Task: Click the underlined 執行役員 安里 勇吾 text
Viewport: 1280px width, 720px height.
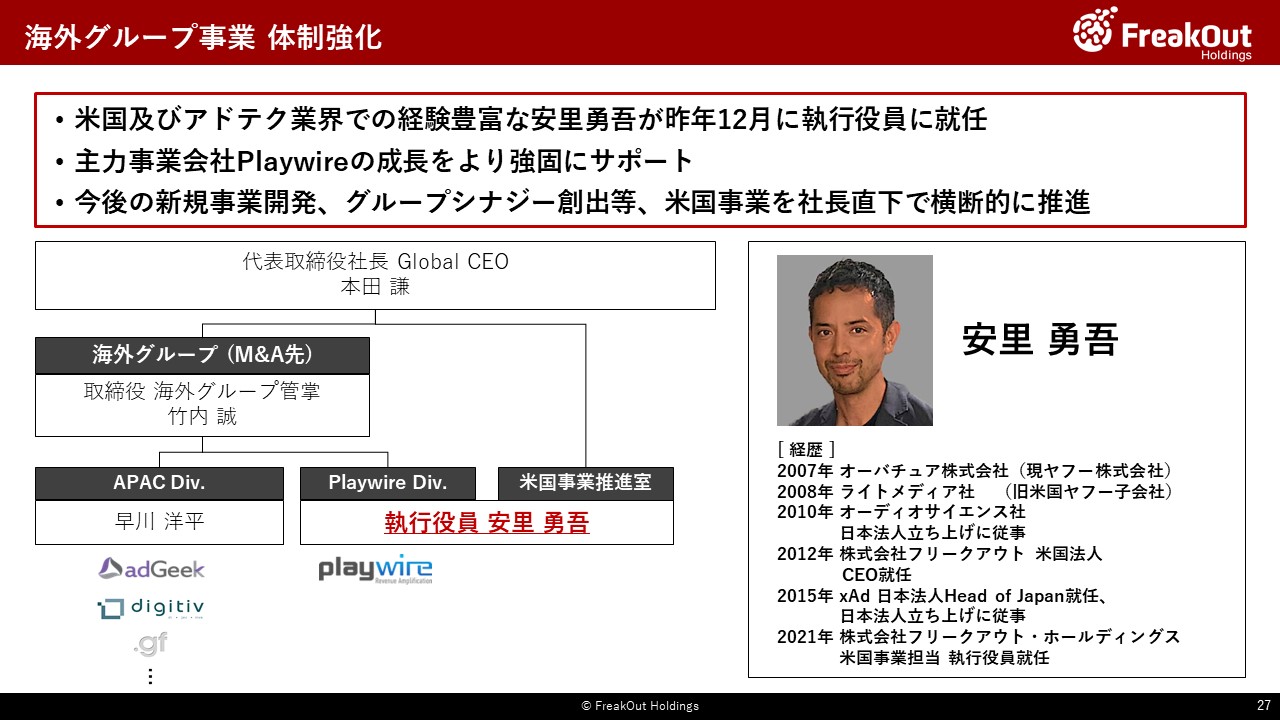Action: 487,523
